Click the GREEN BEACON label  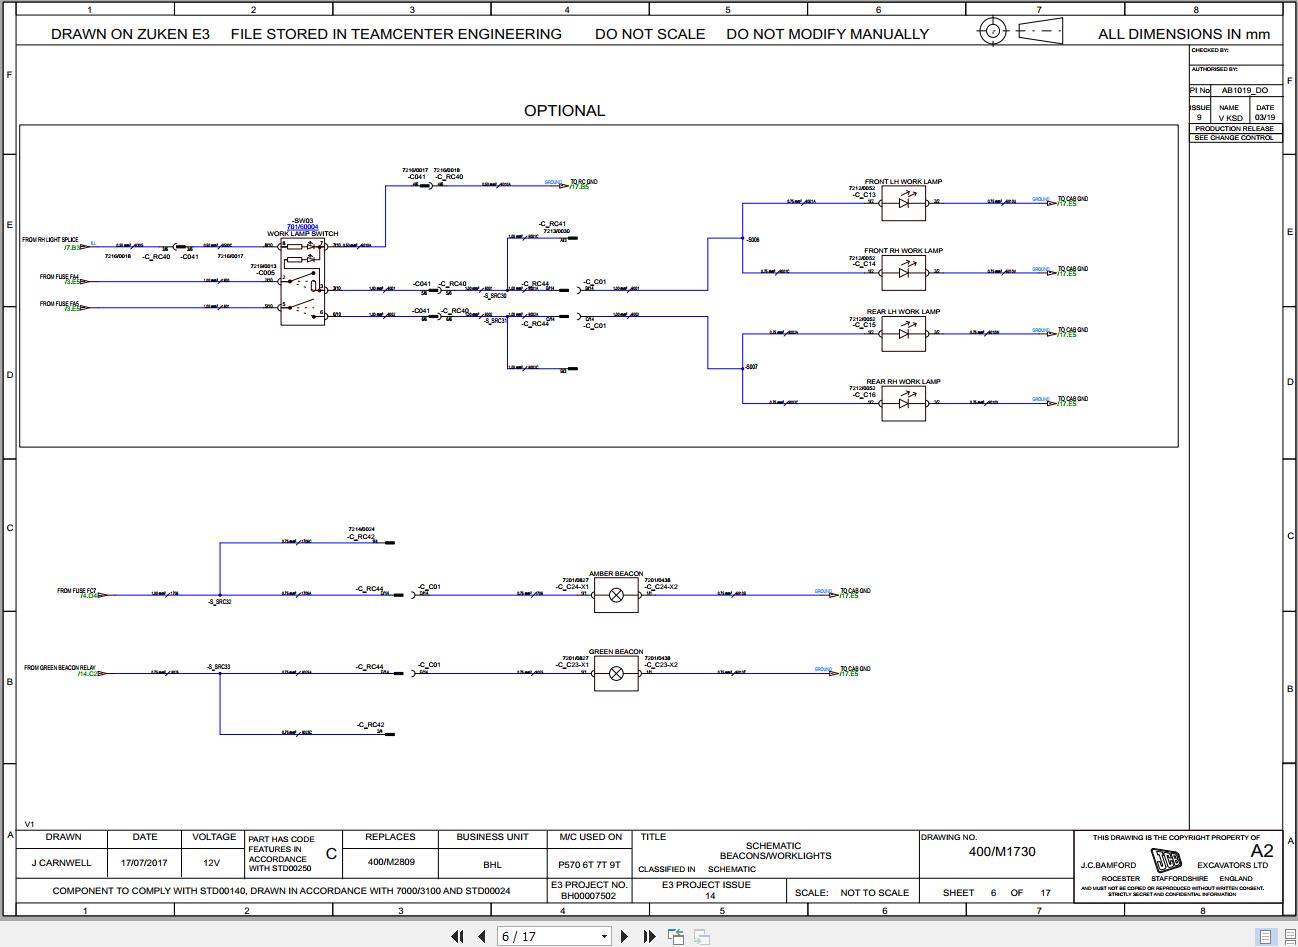(x=616, y=652)
